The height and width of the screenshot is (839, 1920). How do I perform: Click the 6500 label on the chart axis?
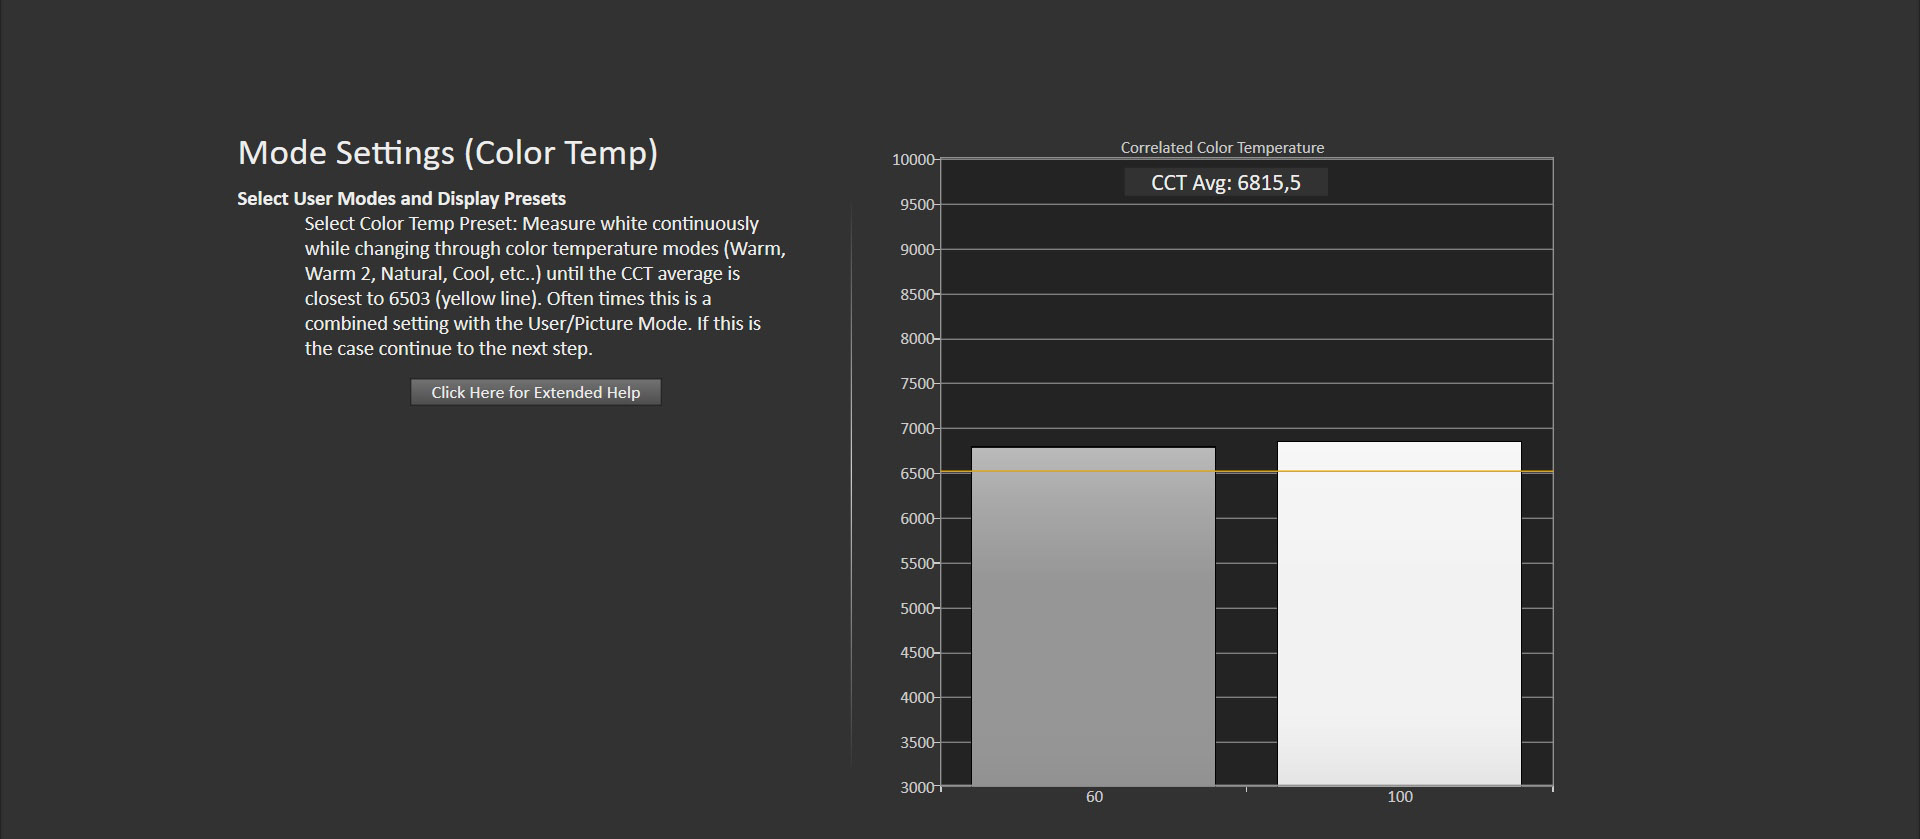[917, 473]
